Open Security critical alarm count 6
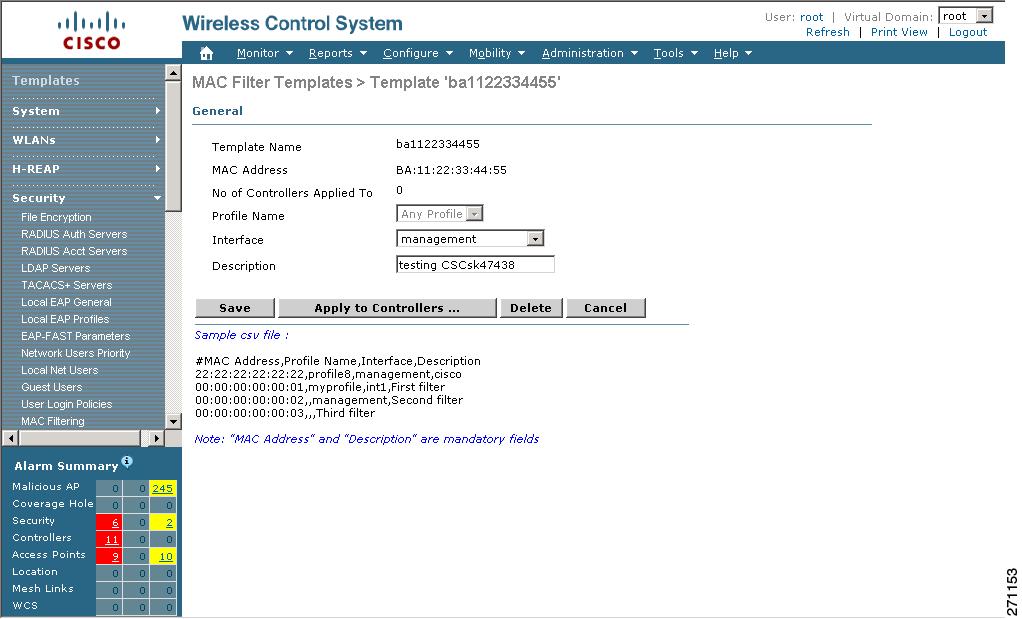Image resolution: width=1022 pixels, height=619 pixels. [x=109, y=523]
